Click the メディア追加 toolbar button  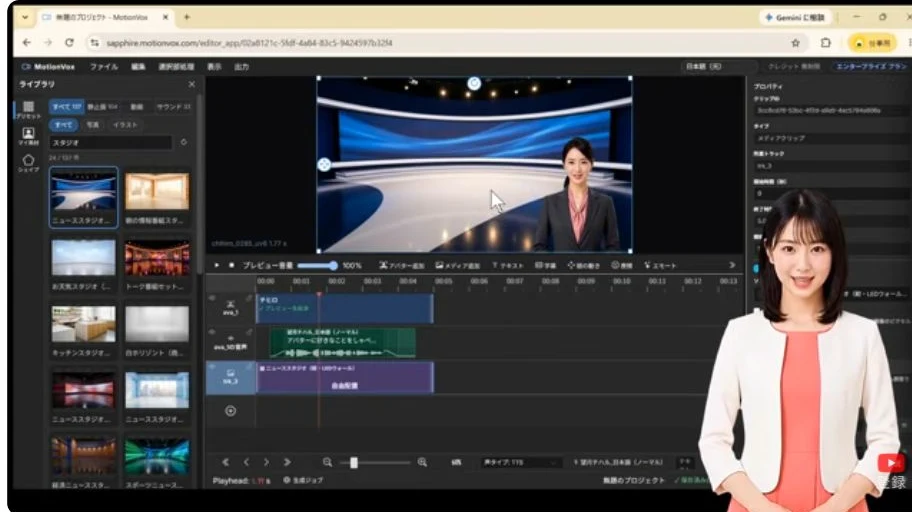pyautogui.click(x=458, y=265)
